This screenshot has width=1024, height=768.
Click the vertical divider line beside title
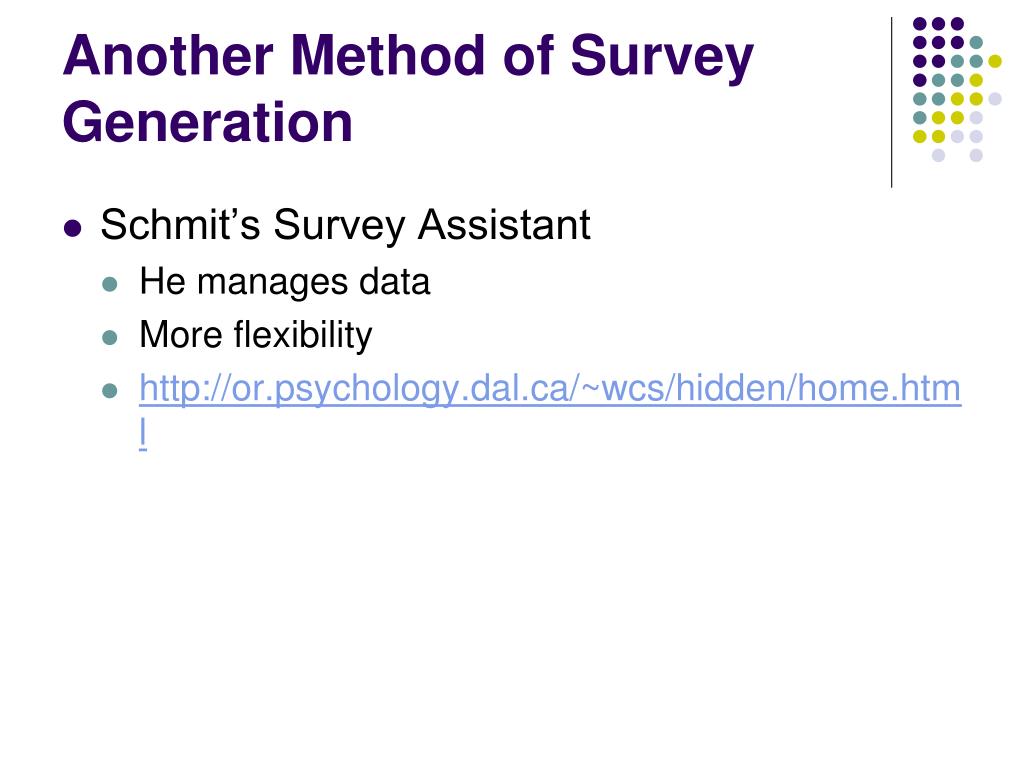click(891, 103)
